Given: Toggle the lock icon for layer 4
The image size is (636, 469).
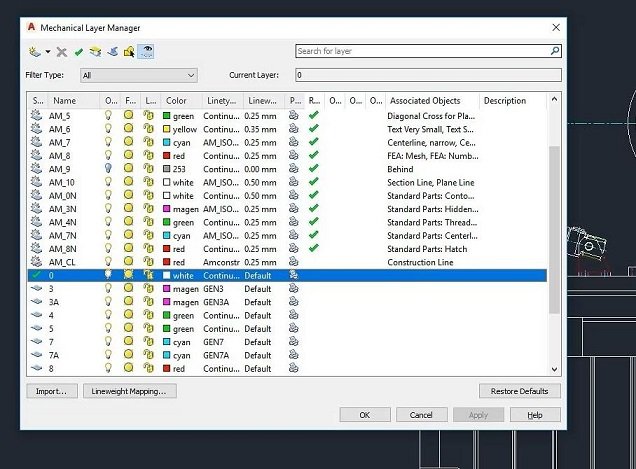Looking at the screenshot, I should tap(149, 315).
